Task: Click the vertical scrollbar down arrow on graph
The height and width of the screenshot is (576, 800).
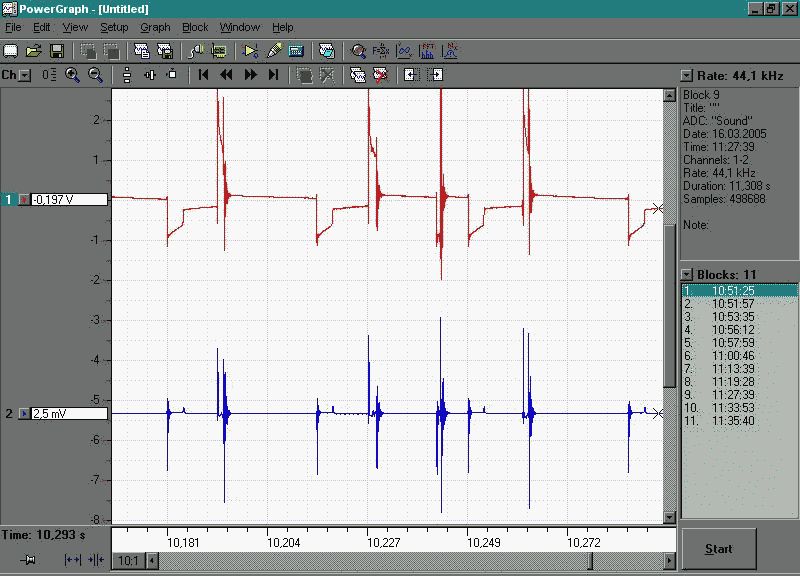Action: [x=669, y=518]
